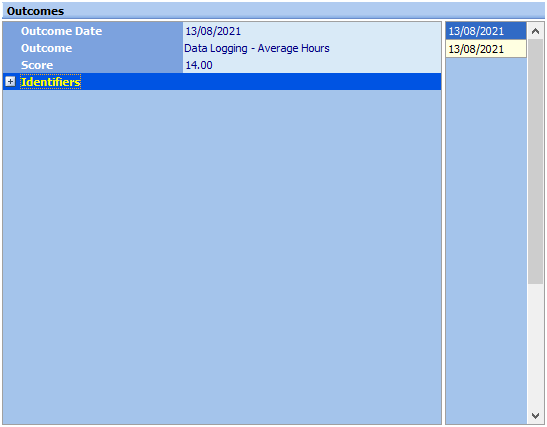Expand the Identifiers node
The height and width of the screenshot is (427, 547).
10,82
